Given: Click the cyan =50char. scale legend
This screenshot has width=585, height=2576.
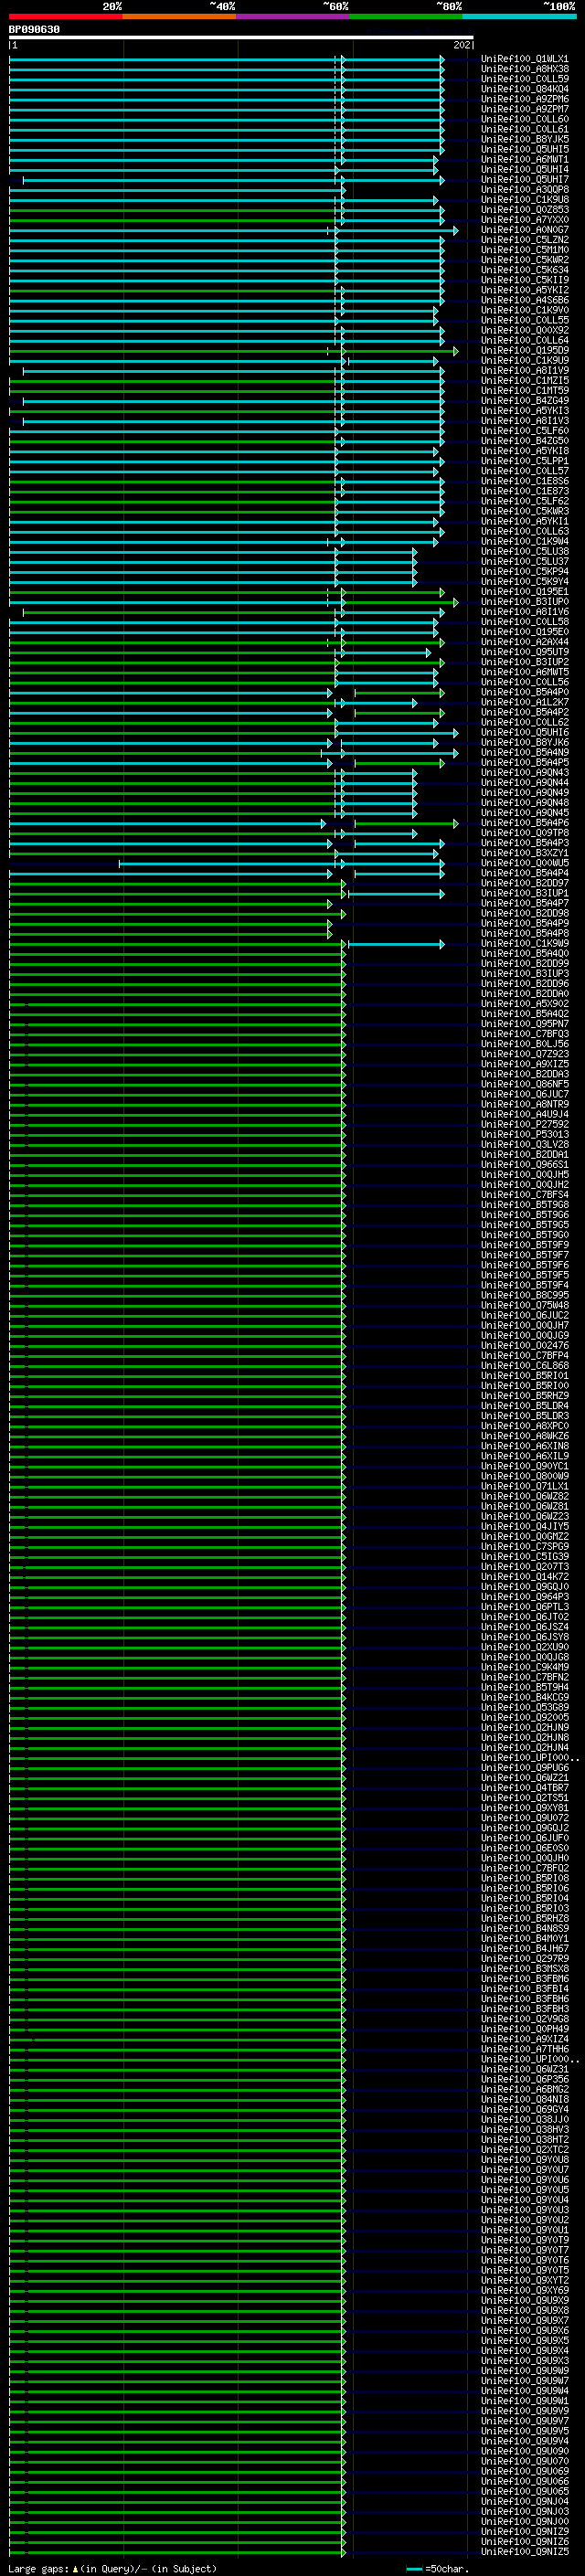Looking at the screenshot, I should (x=438, y=2569).
